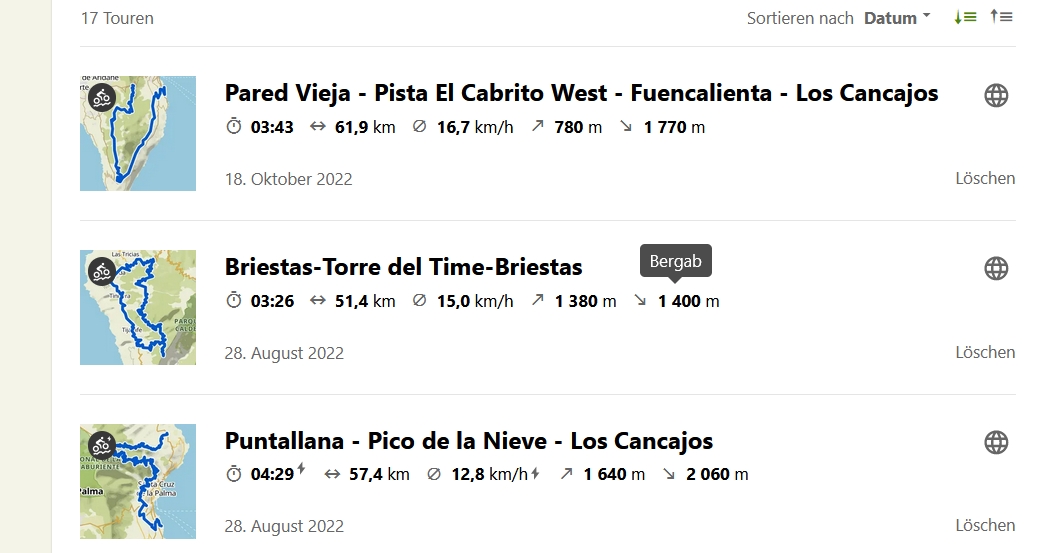
Task: Delete the 18. Oktober 2022 tour via Löschen
Action: (985, 178)
